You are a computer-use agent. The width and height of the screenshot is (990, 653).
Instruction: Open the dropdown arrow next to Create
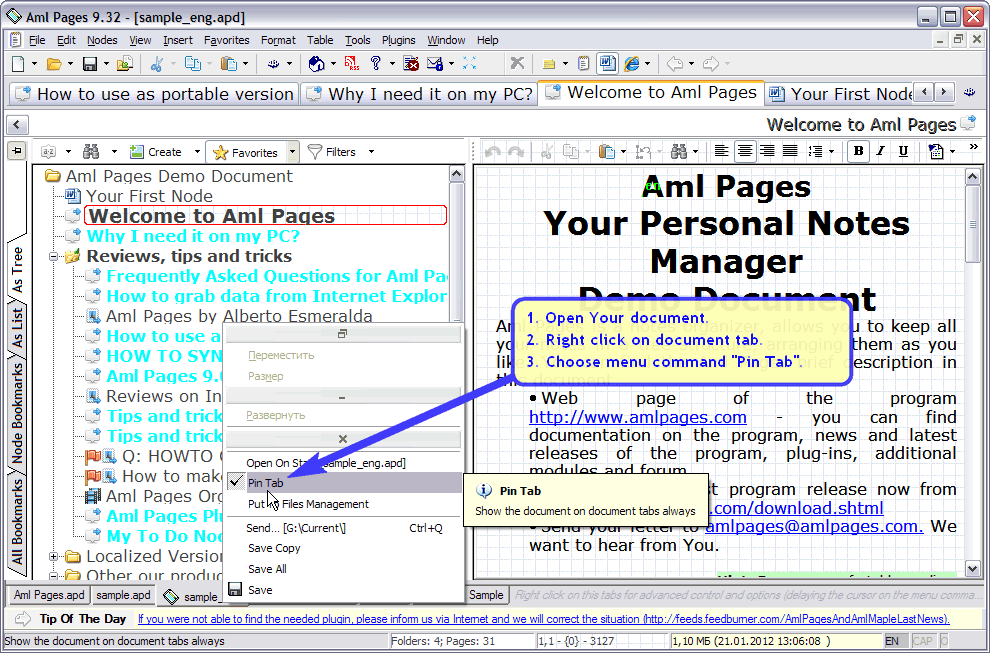point(197,152)
